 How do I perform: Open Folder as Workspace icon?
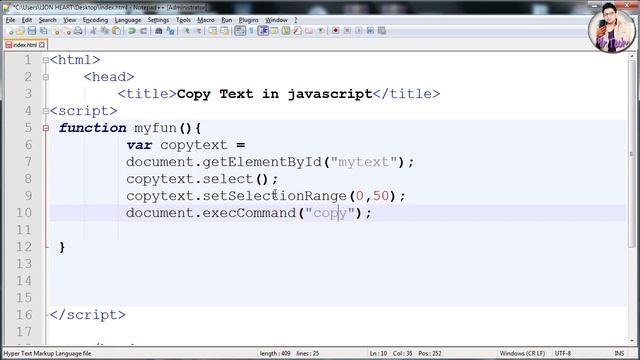pyautogui.click(x=309, y=31)
